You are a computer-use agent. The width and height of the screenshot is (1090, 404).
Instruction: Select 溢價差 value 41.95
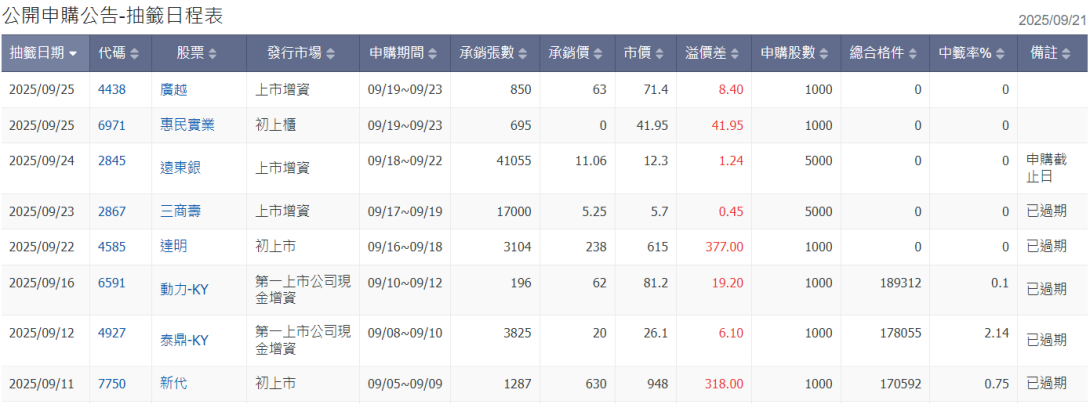[728, 125]
